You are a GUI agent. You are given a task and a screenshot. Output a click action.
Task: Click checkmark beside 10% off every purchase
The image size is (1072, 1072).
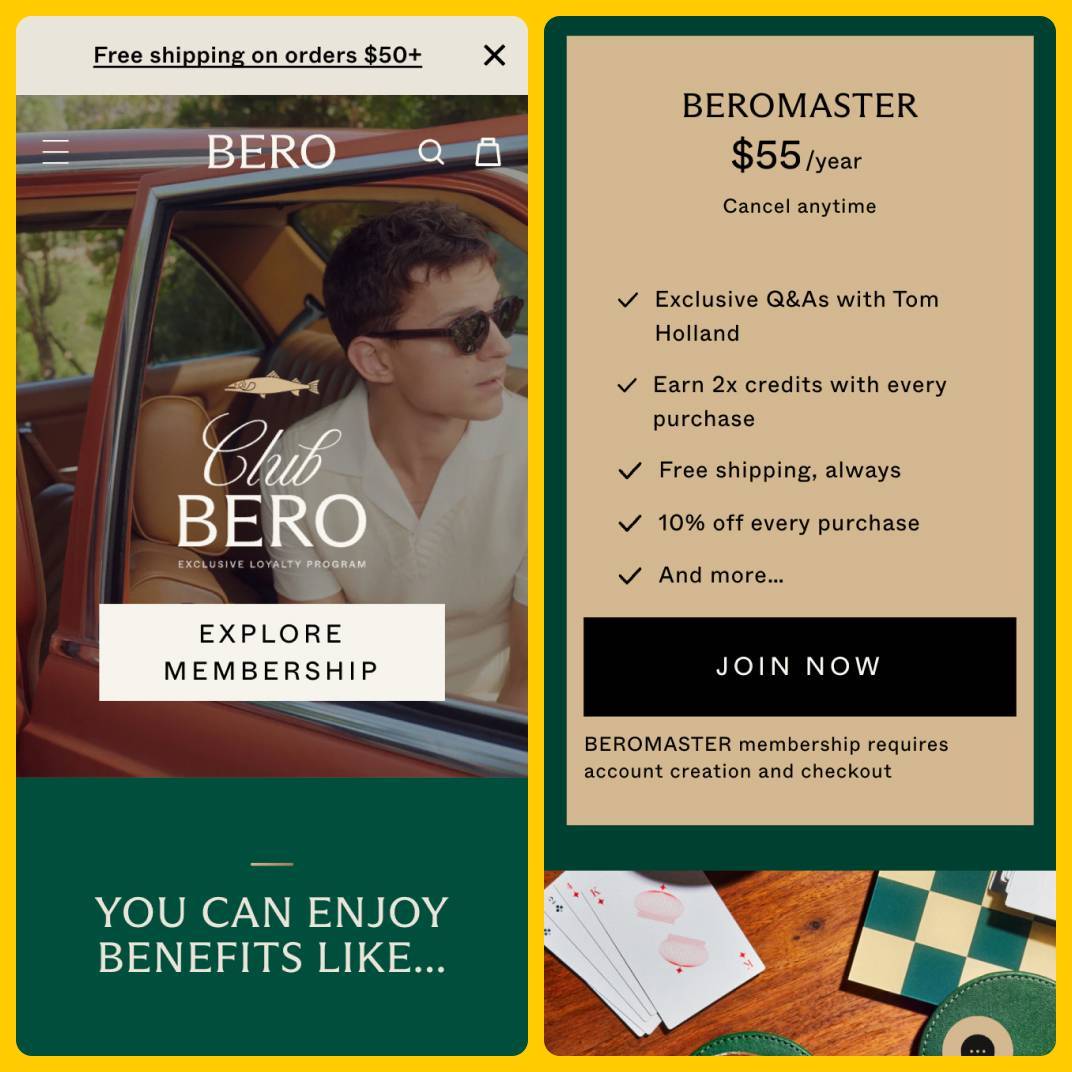coord(630,523)
